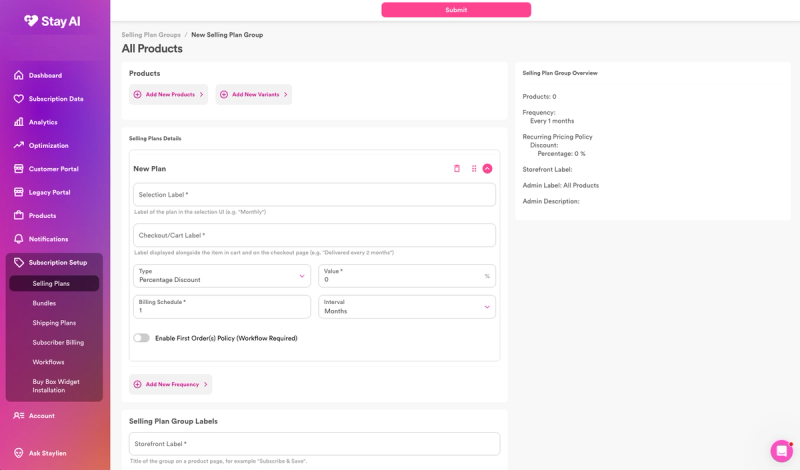Screen dimensions: 800x470
Task: Click the Notifications bell icon
Action: pyautogui.click(x=18, y=239)
